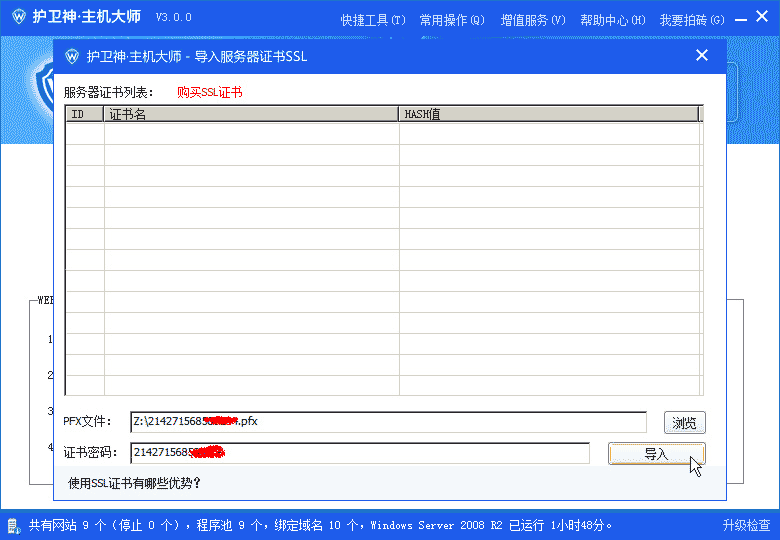Click the shield logo in main title bar
The height and width of the screenshot is (540, 780).
click(x=19, y=16)
